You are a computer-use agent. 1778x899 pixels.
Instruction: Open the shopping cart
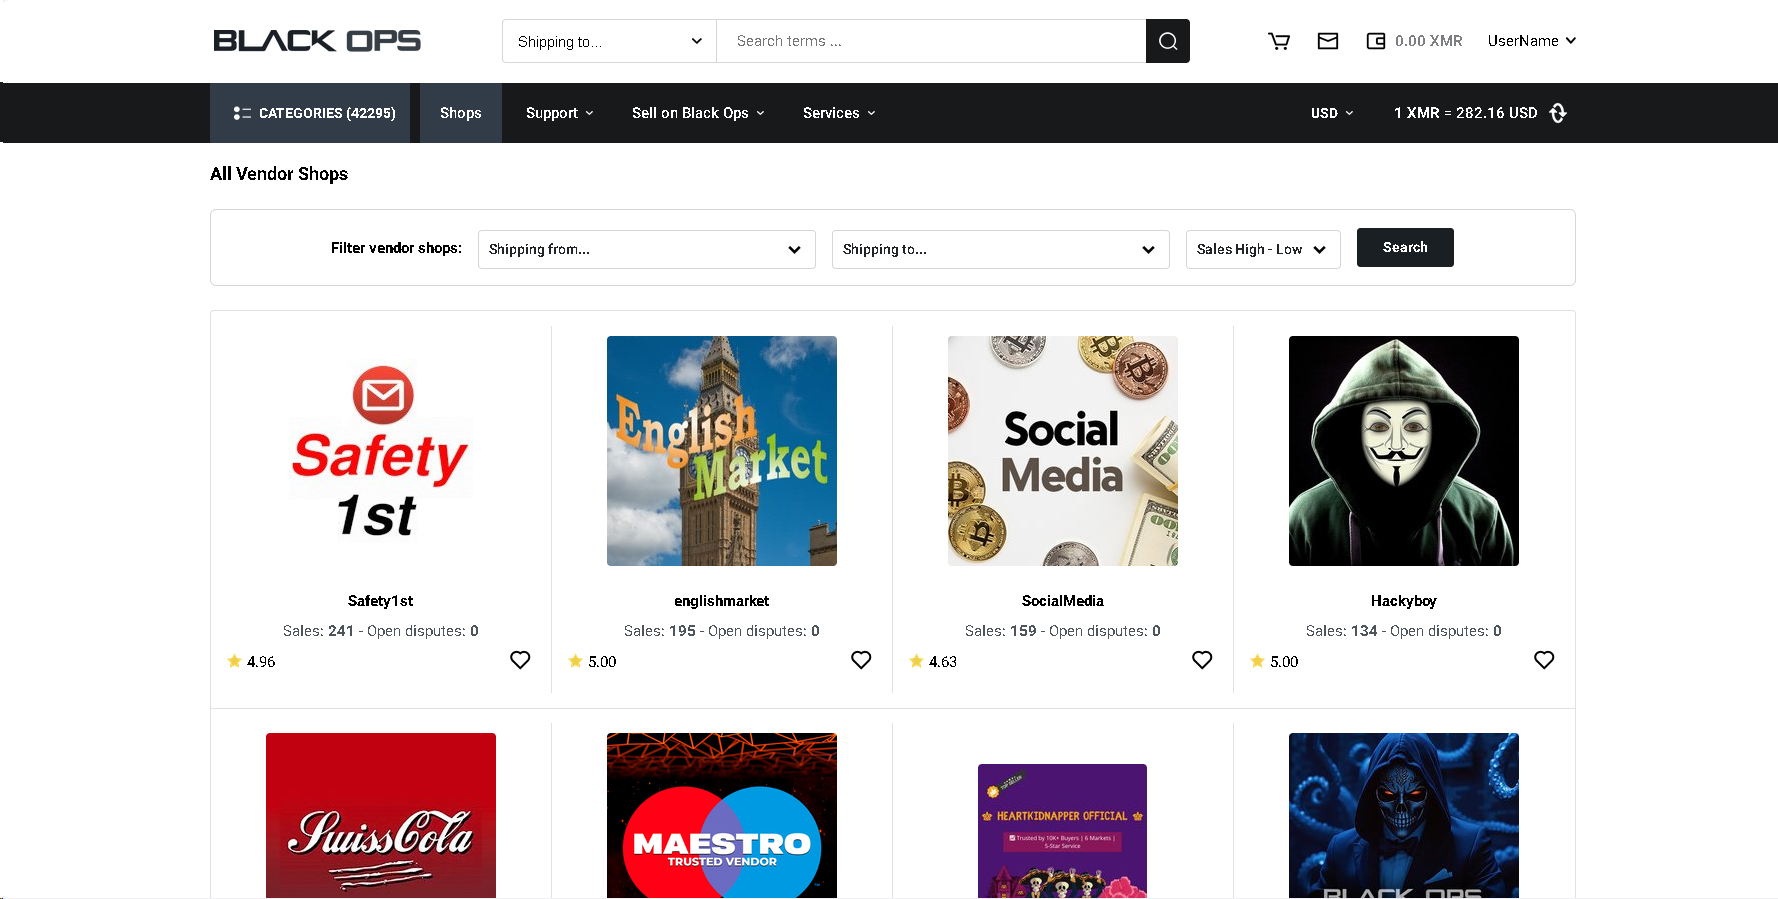(1278, 41)
